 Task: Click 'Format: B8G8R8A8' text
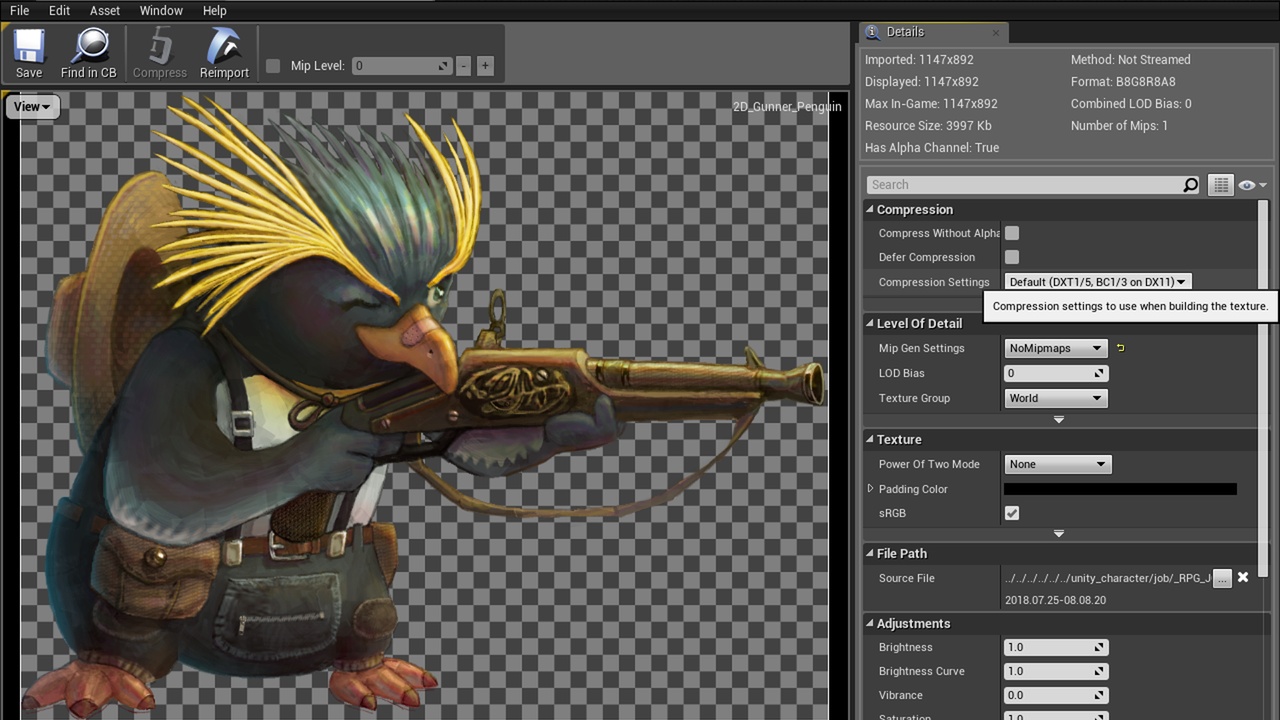pyautogui.click(x=1123, y=82)
